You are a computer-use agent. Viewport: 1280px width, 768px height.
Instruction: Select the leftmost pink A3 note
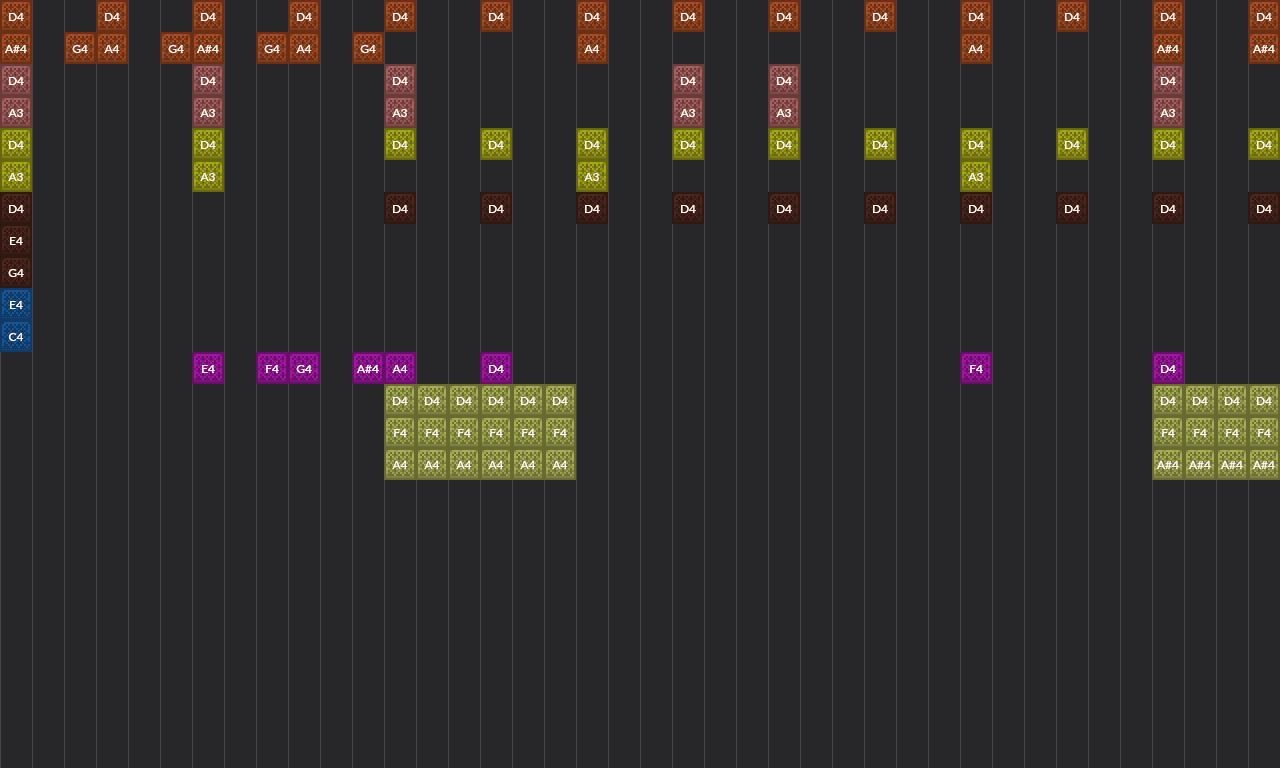(16, 113)
